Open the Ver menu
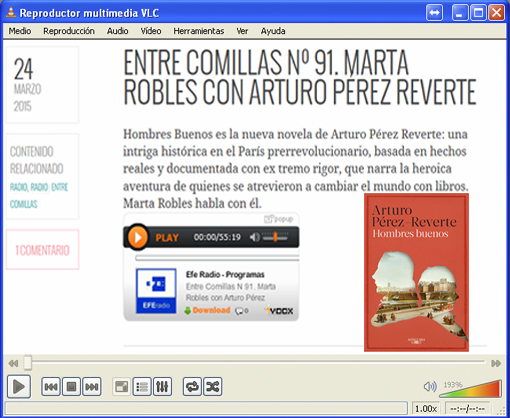The width and height of the screenshot is (510, 418). click(242, 31)
